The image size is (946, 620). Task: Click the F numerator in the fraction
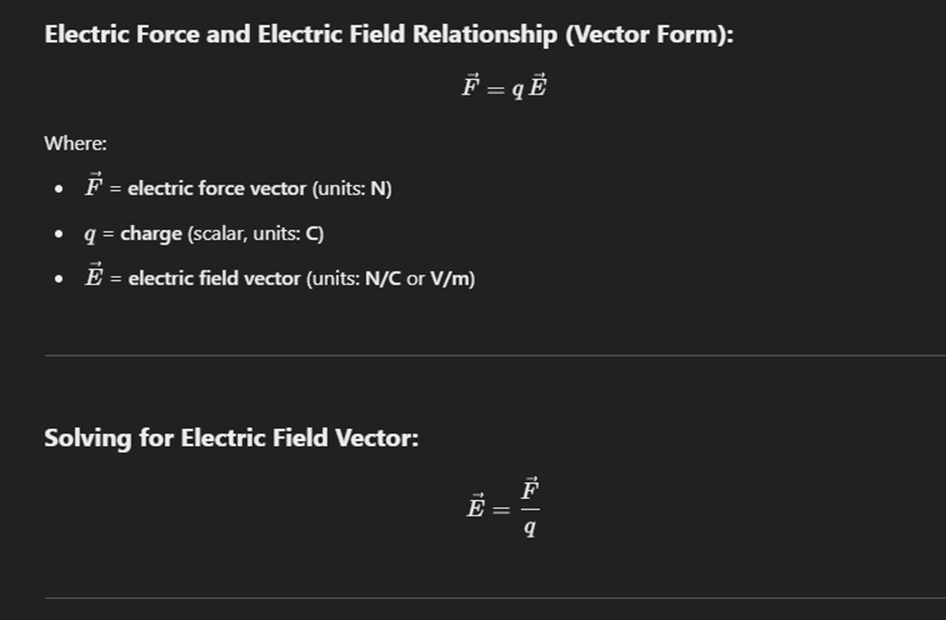coord(530,489)
